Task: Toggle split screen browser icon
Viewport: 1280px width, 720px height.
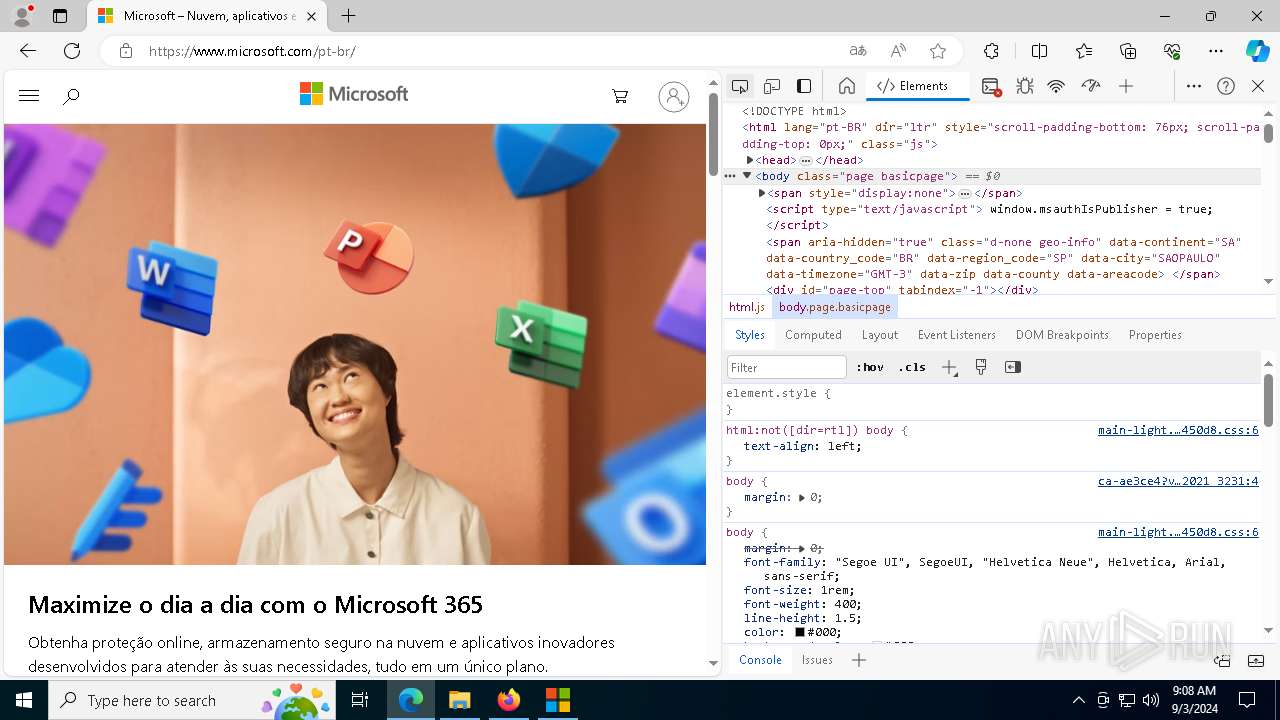Action: [x=1039, y=51]
